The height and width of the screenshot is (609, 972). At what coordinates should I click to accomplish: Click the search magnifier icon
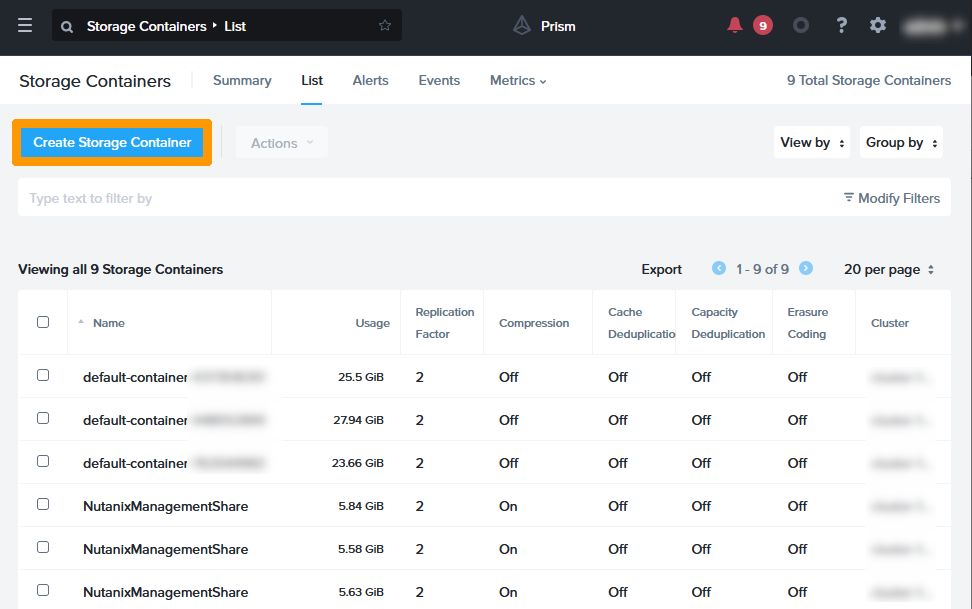tap(67, 27)
